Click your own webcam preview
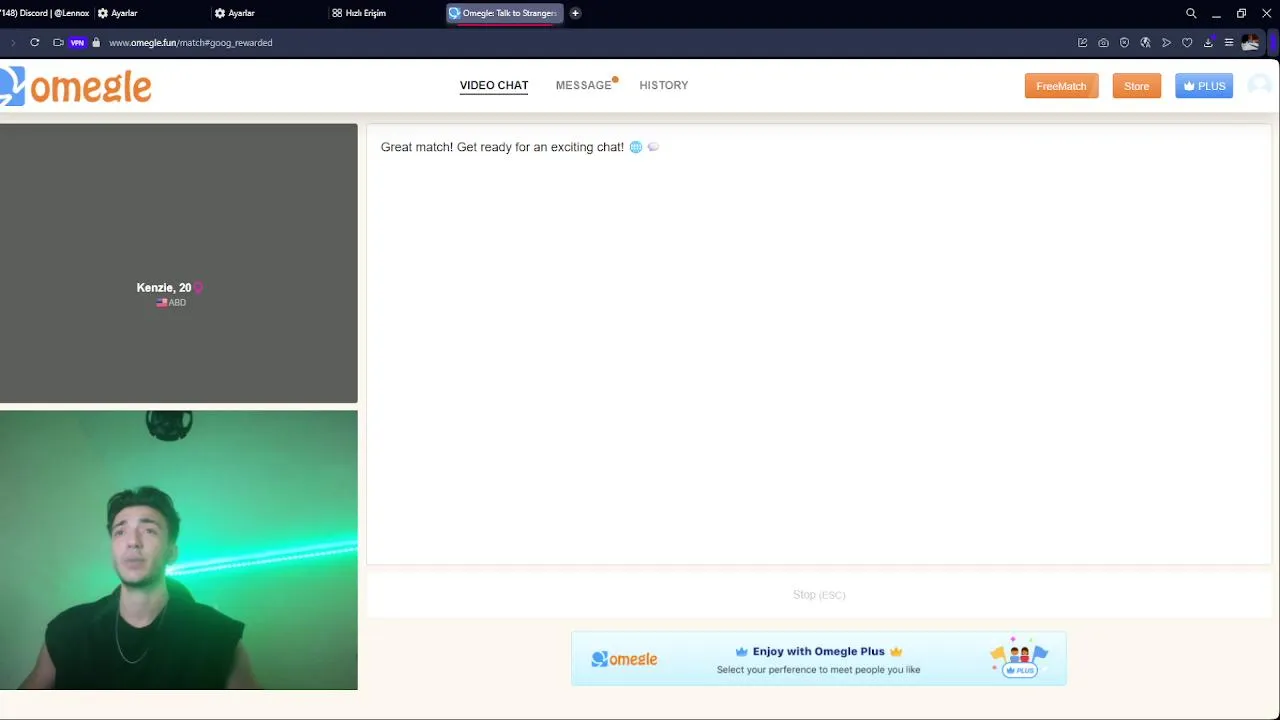Image resolution: width=1280 pixels, height=720 pixels. 179,550
